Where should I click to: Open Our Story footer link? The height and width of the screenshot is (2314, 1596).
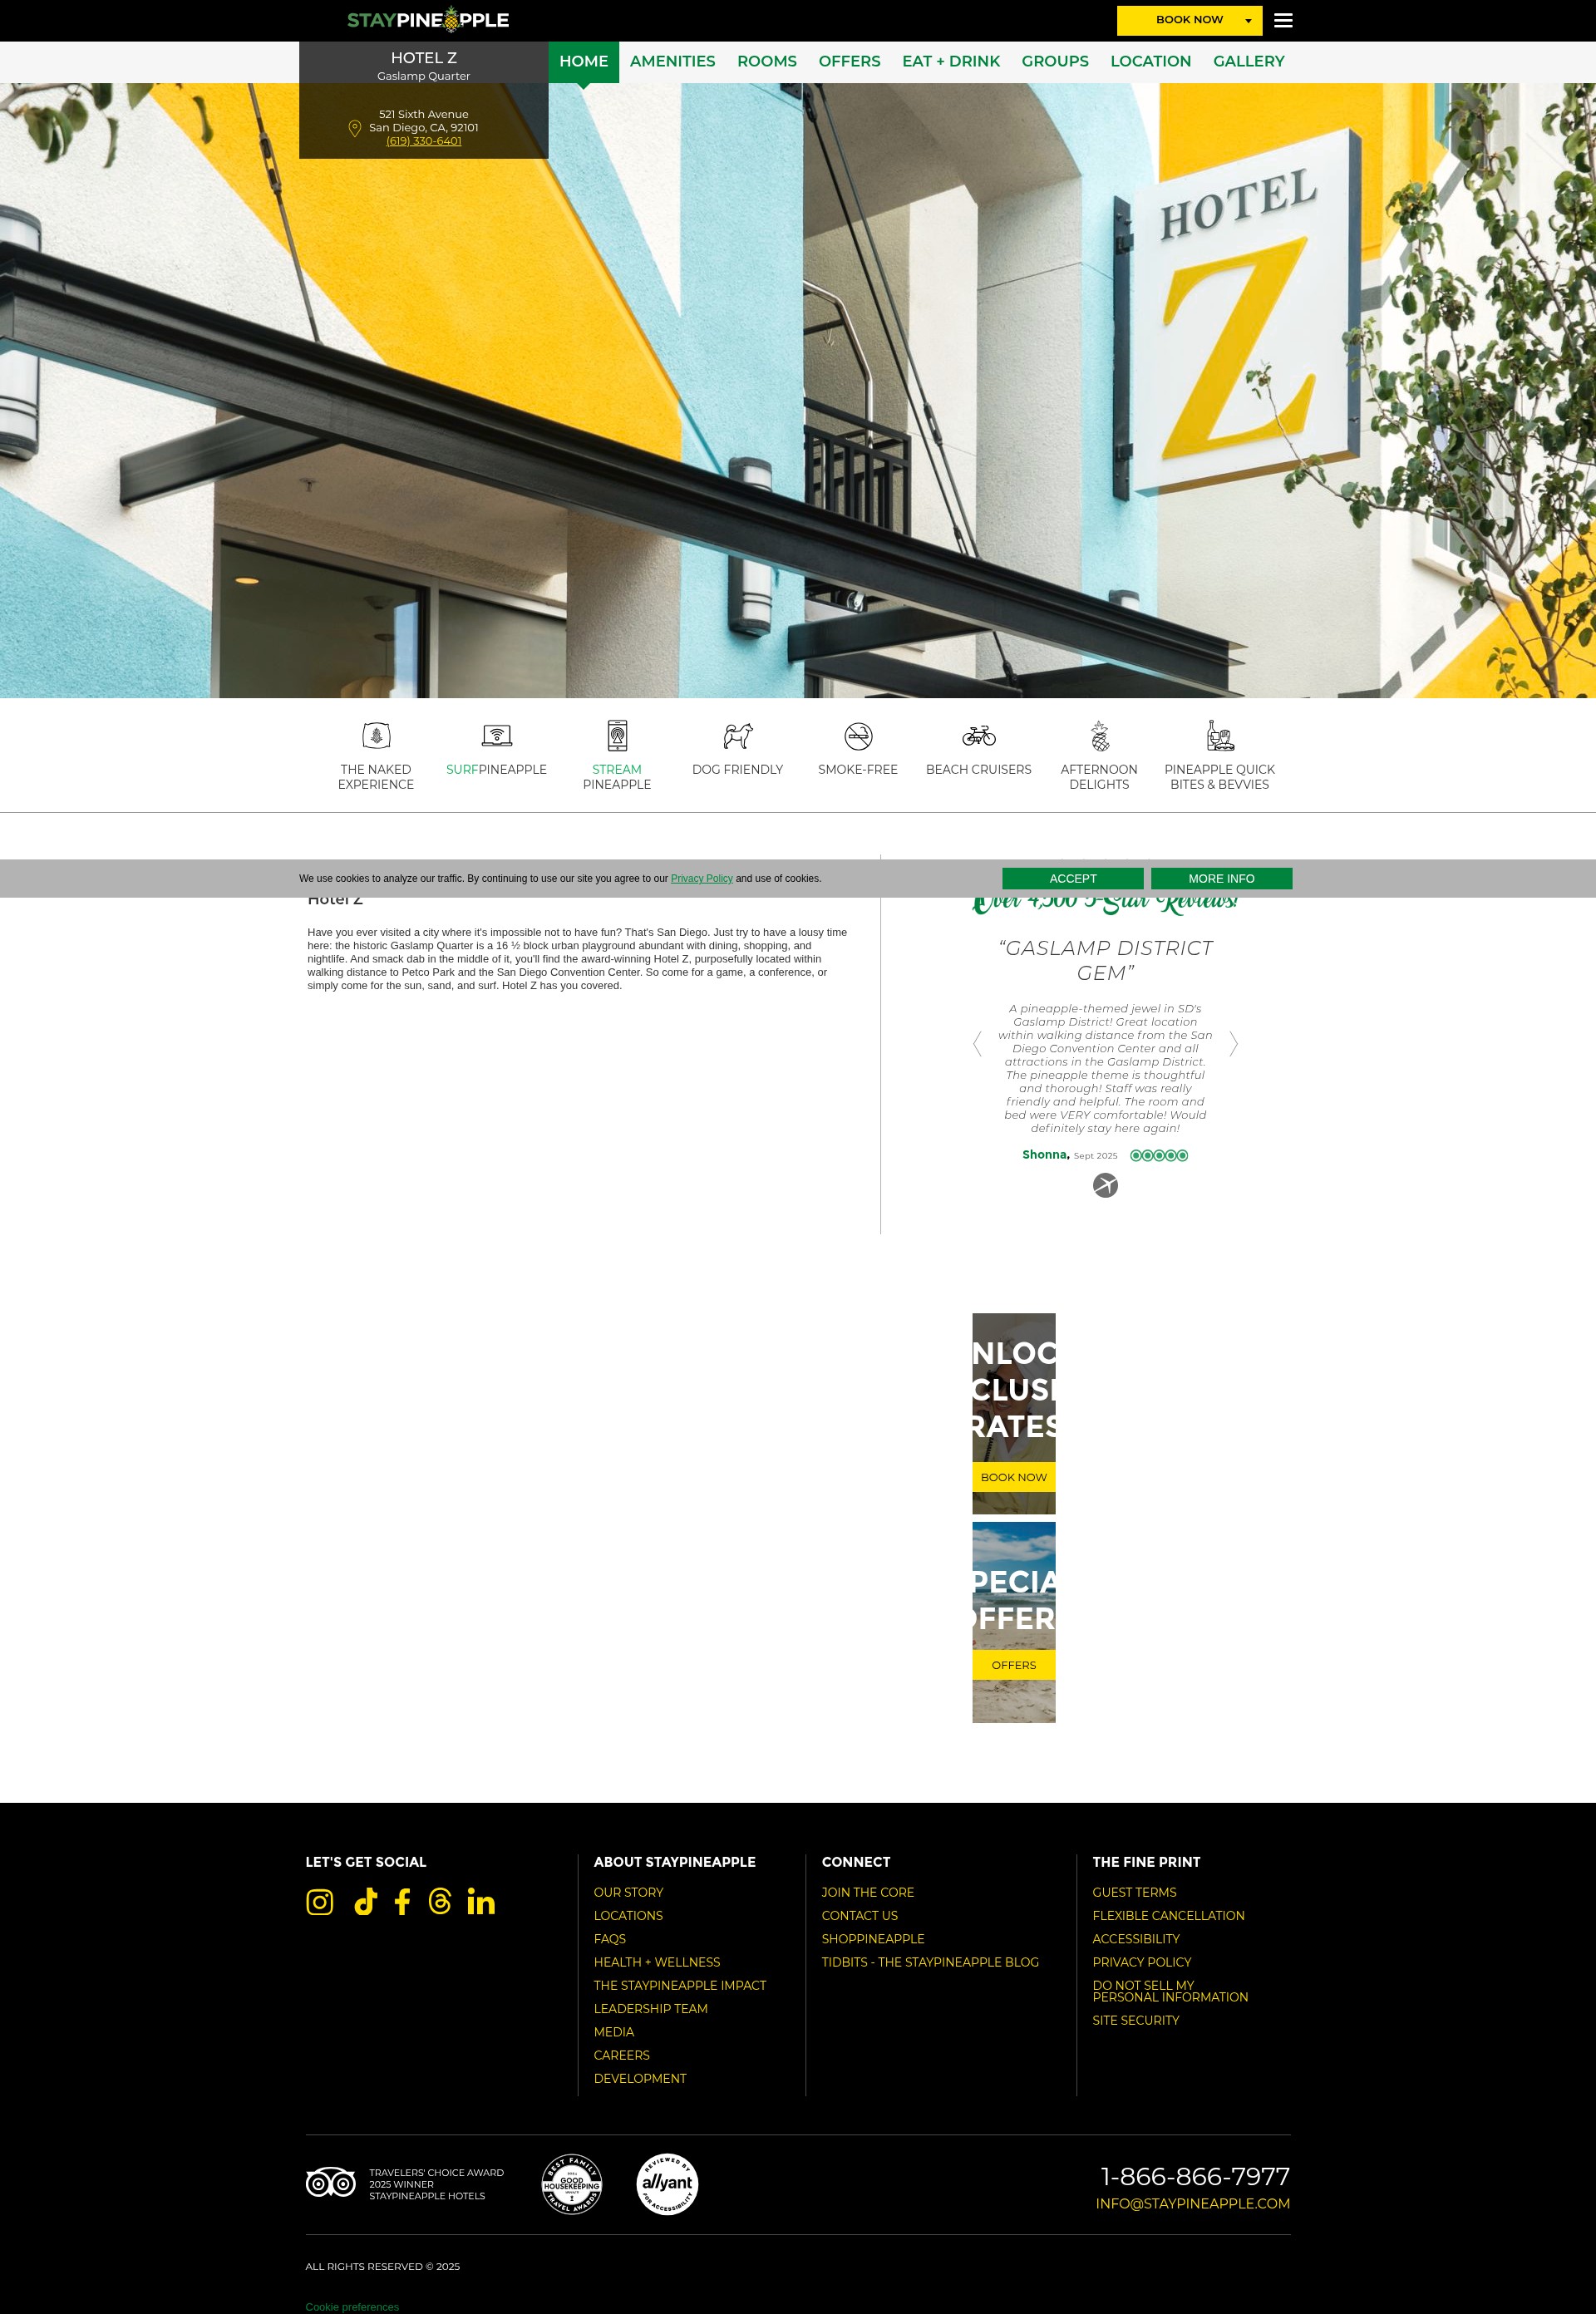[x=628, y=1892]
